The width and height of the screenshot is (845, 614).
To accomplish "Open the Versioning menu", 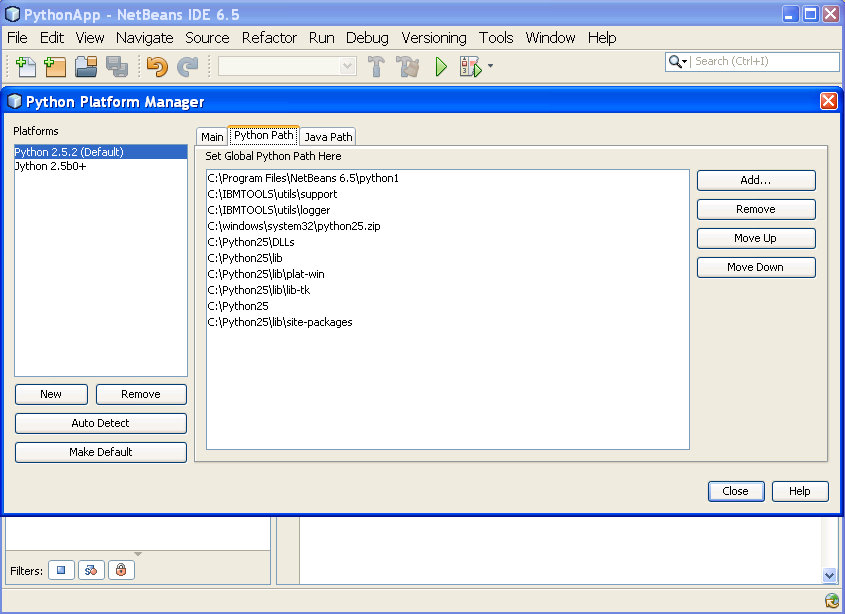I will click(x=434, y=38).
